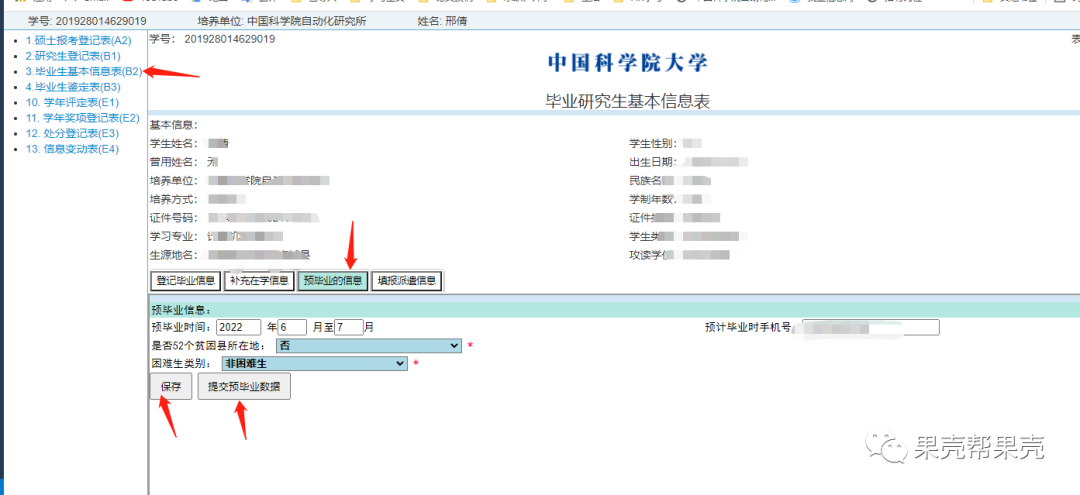Open 4.毕业生鉴定表(B3) link
This screenshot has height=495, width=1080.
(73, 87)
